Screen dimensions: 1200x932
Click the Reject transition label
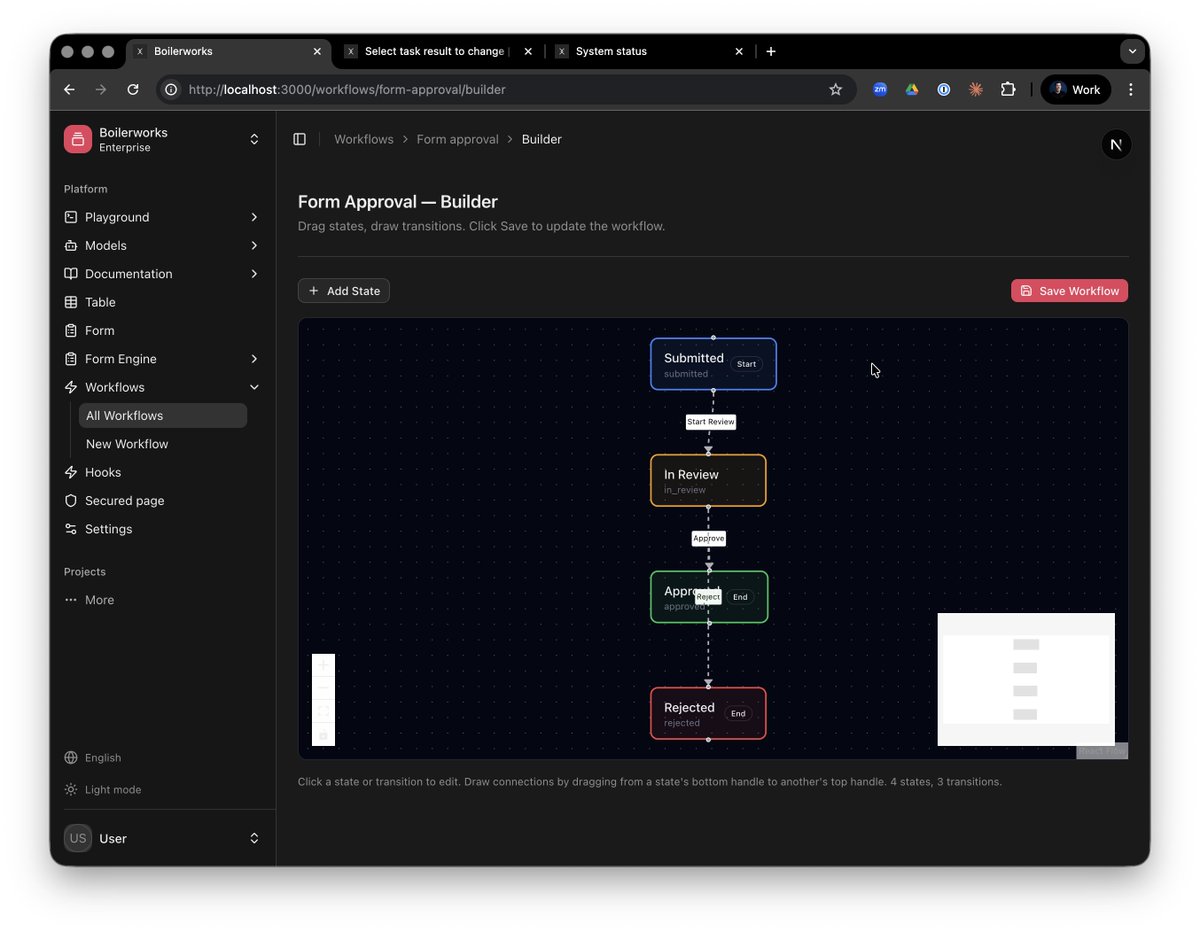pos(708,597)
